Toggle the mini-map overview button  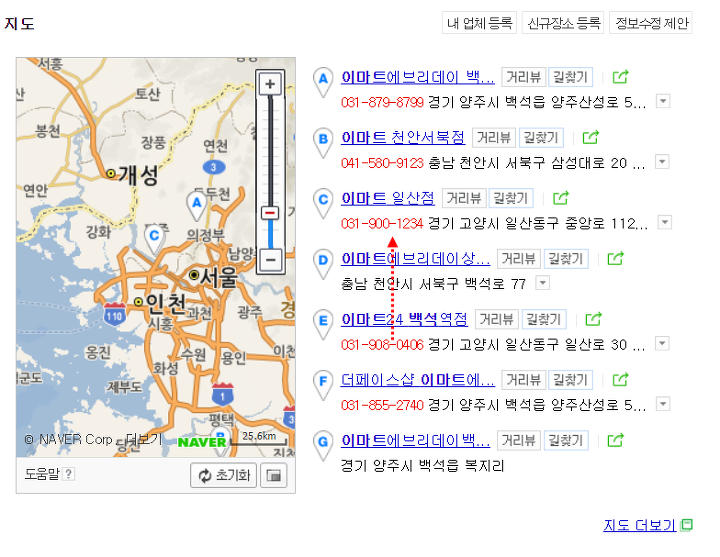pyautogui.click(x=274, y=475)
